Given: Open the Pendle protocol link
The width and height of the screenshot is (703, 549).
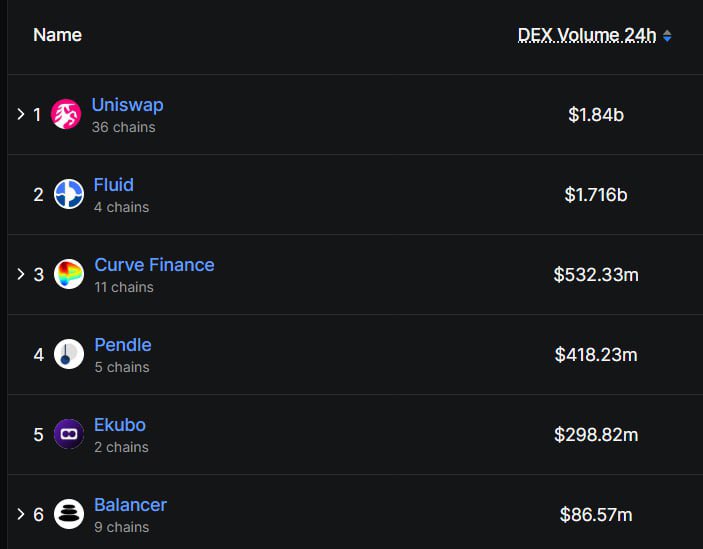Looking at the screenshot, I should click(x=123, y=345).
